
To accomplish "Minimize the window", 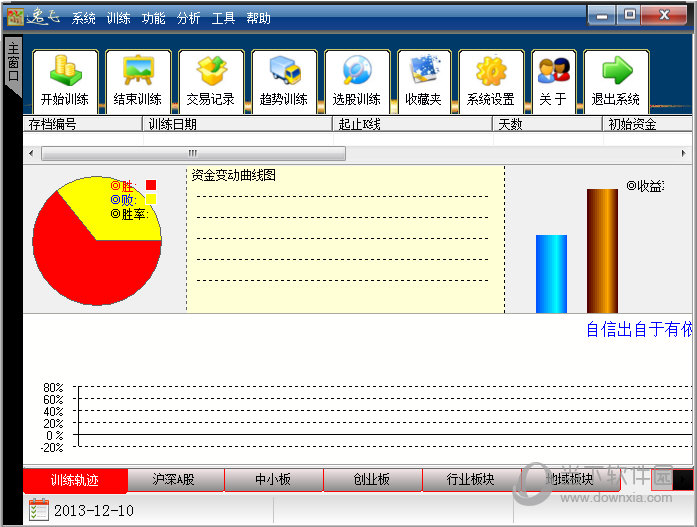I will click(601, 16).
